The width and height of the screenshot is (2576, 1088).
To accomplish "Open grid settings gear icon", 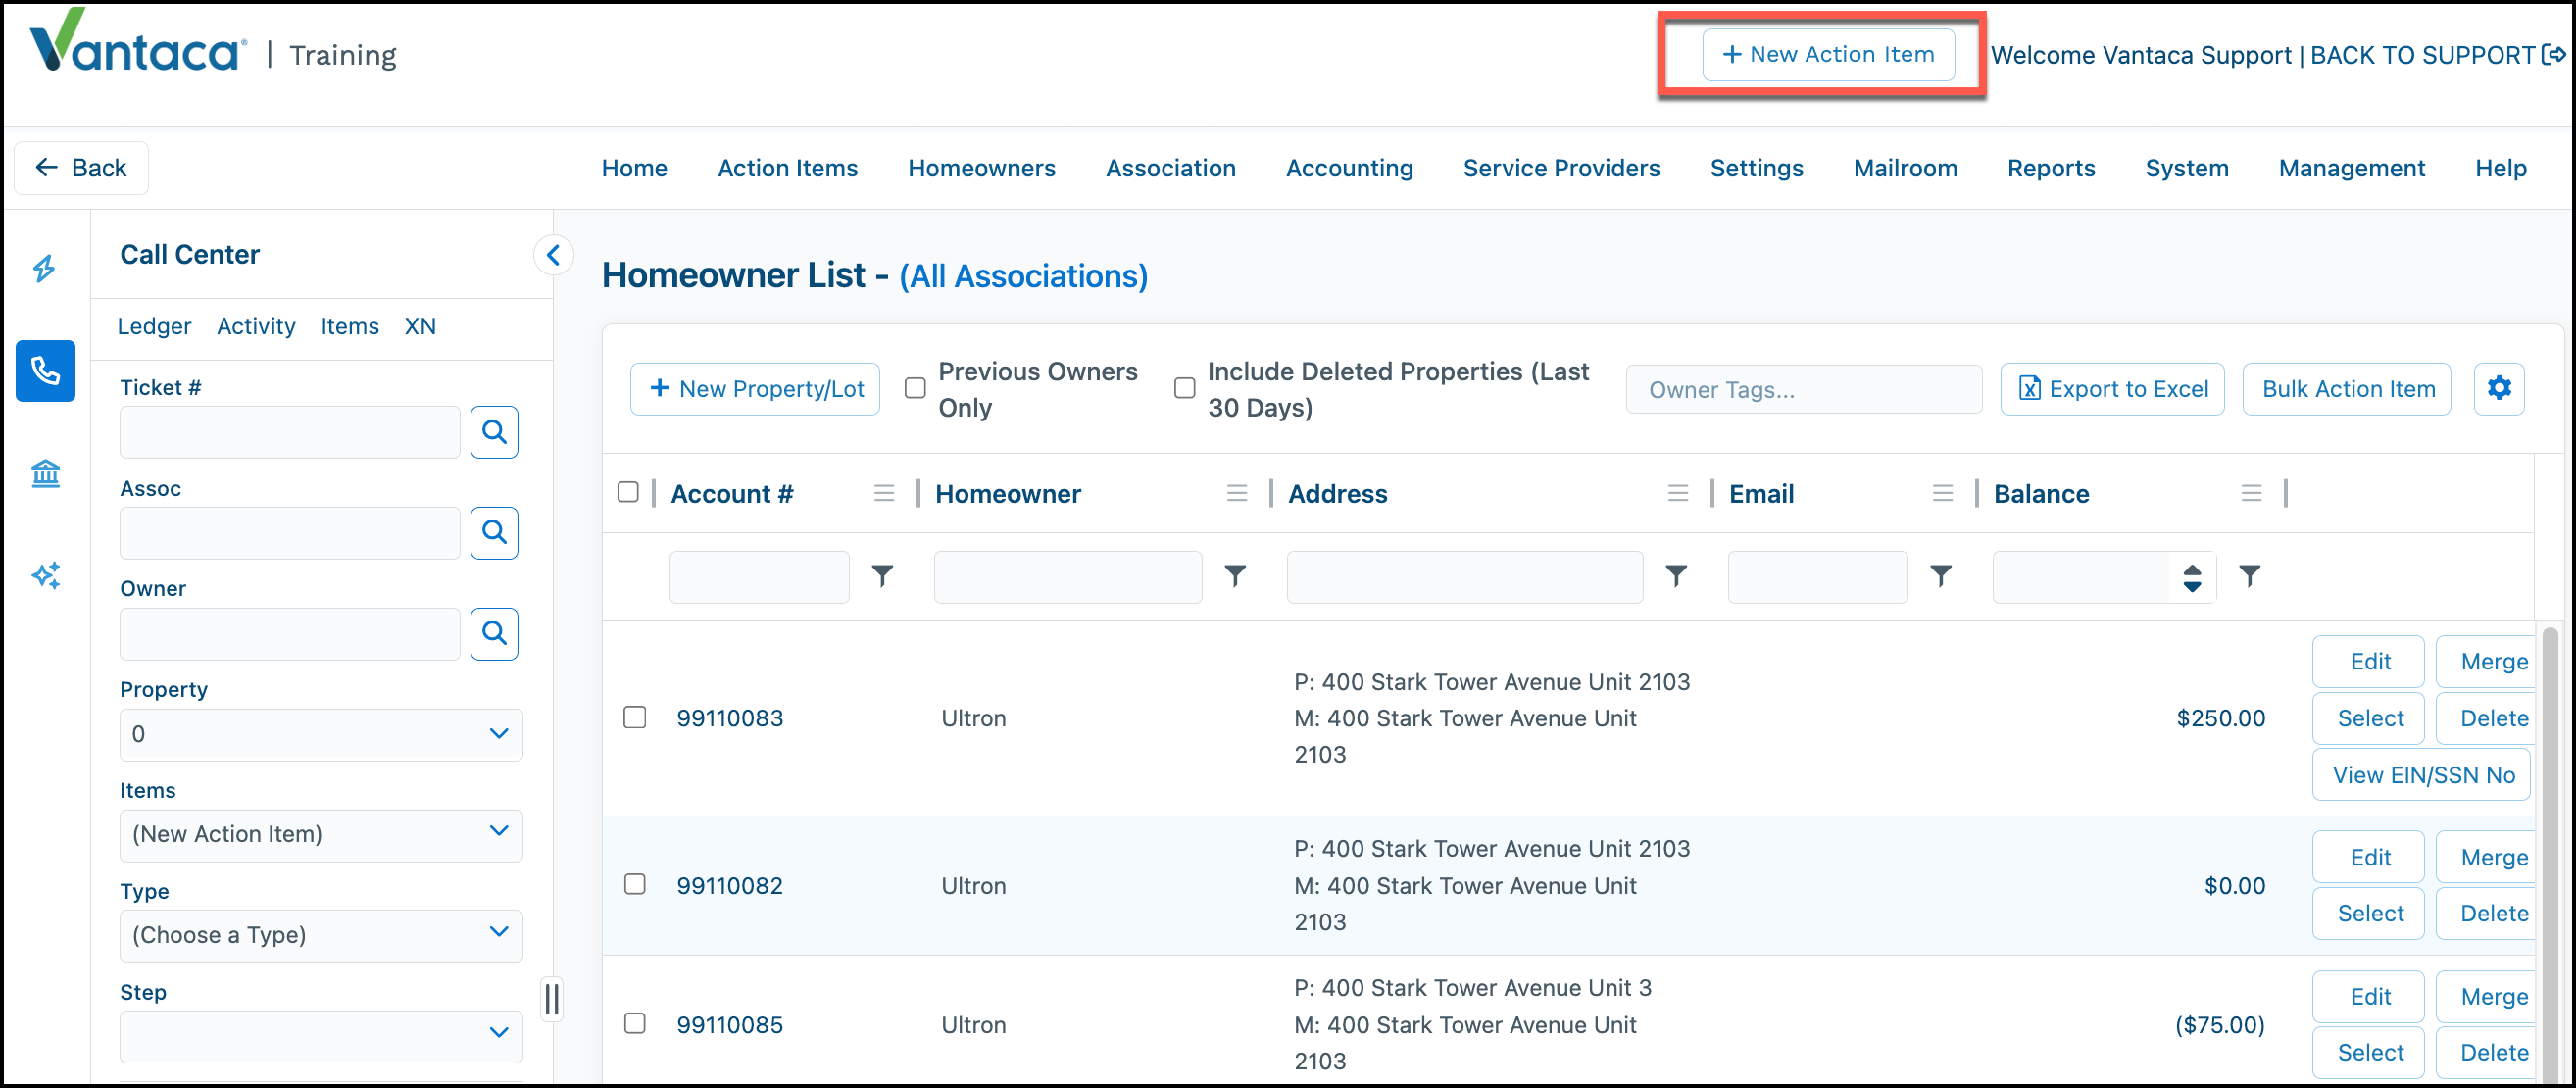I will (2499, 389).
